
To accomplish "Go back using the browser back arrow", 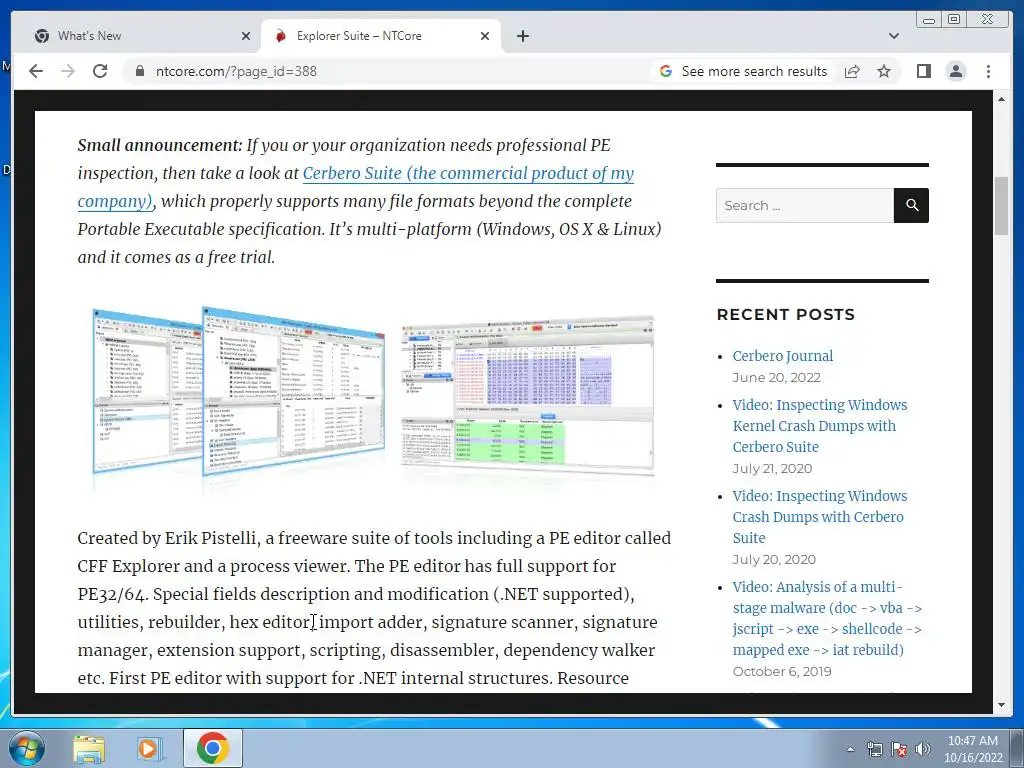I will click(x=36, y=71).
